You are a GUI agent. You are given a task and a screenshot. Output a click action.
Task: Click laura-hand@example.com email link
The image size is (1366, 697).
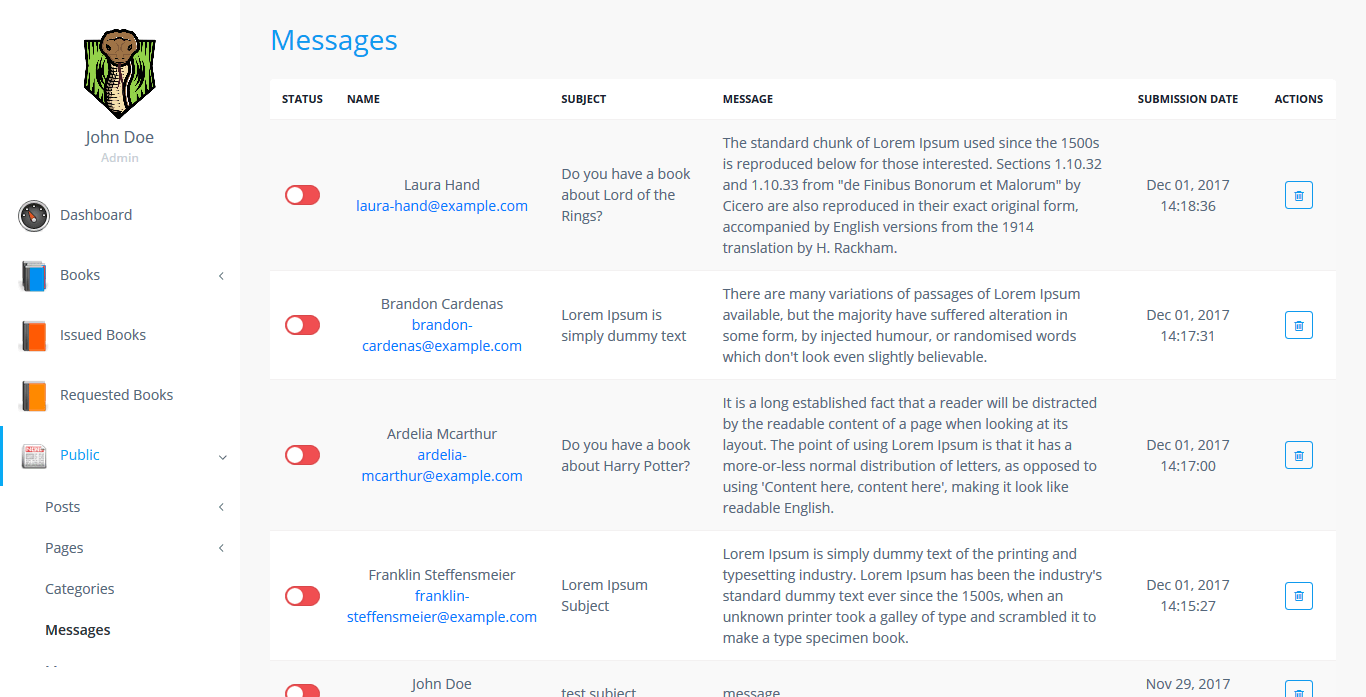(x=442, y=206)
